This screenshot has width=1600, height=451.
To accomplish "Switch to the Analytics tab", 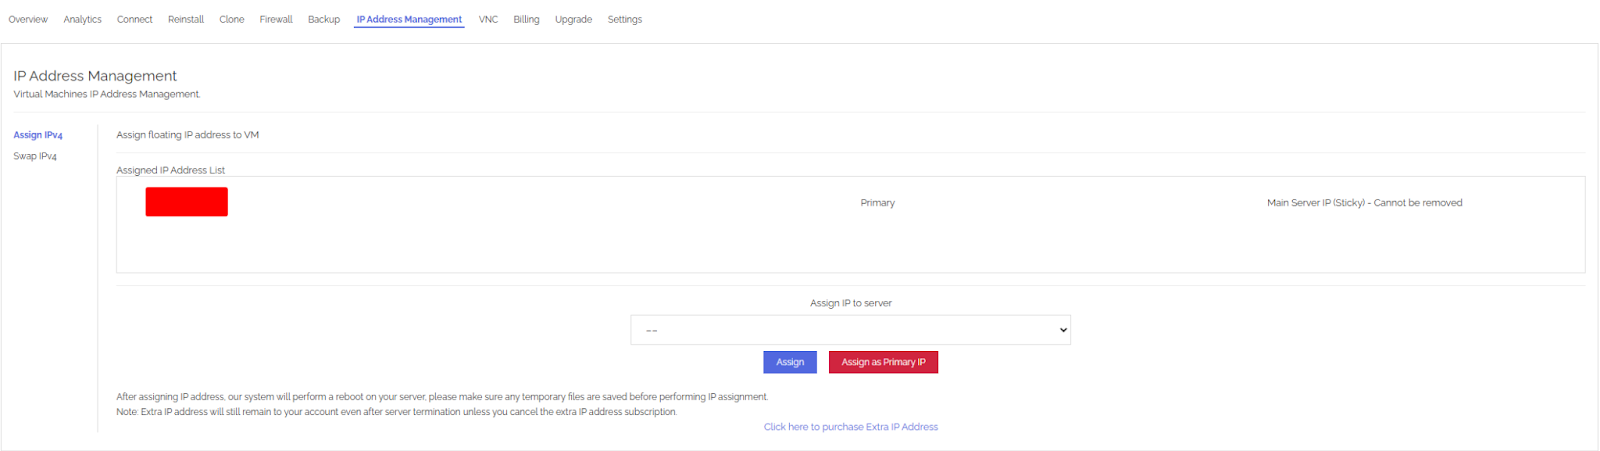I will click(x=82, y=19).
